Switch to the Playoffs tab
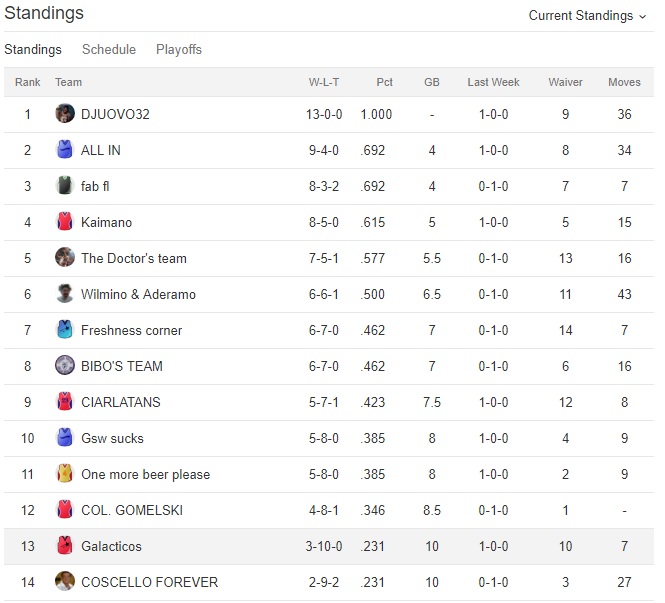The width and height of the screenshot is (665, 603). click(x=179, y=49)
